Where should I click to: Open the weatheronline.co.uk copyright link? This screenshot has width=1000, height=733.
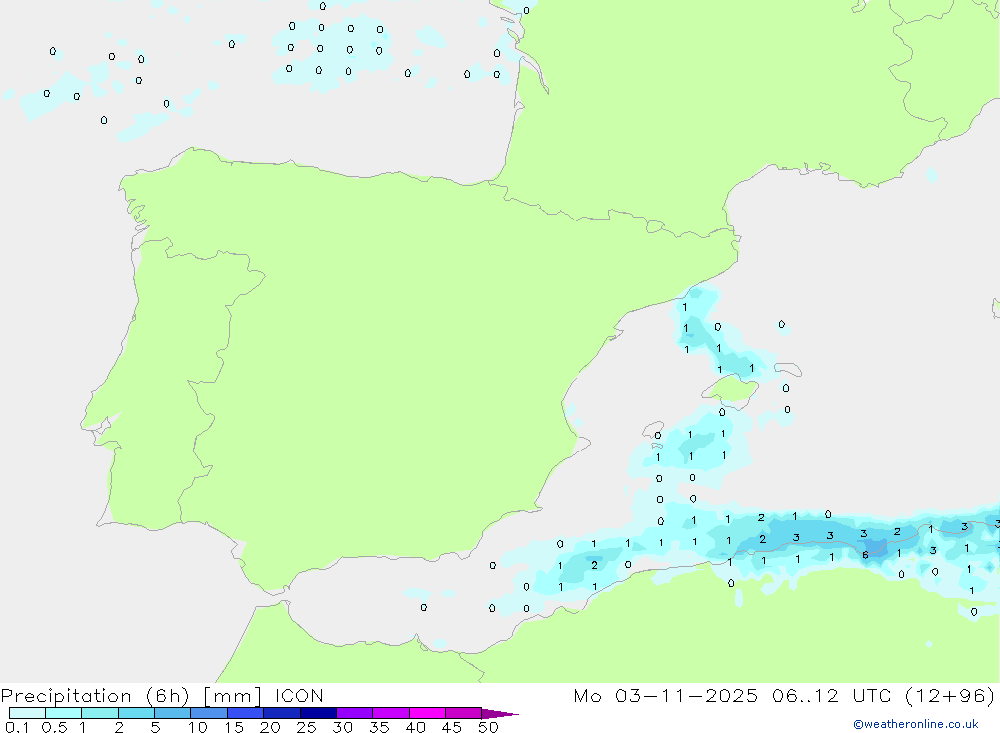916,724
